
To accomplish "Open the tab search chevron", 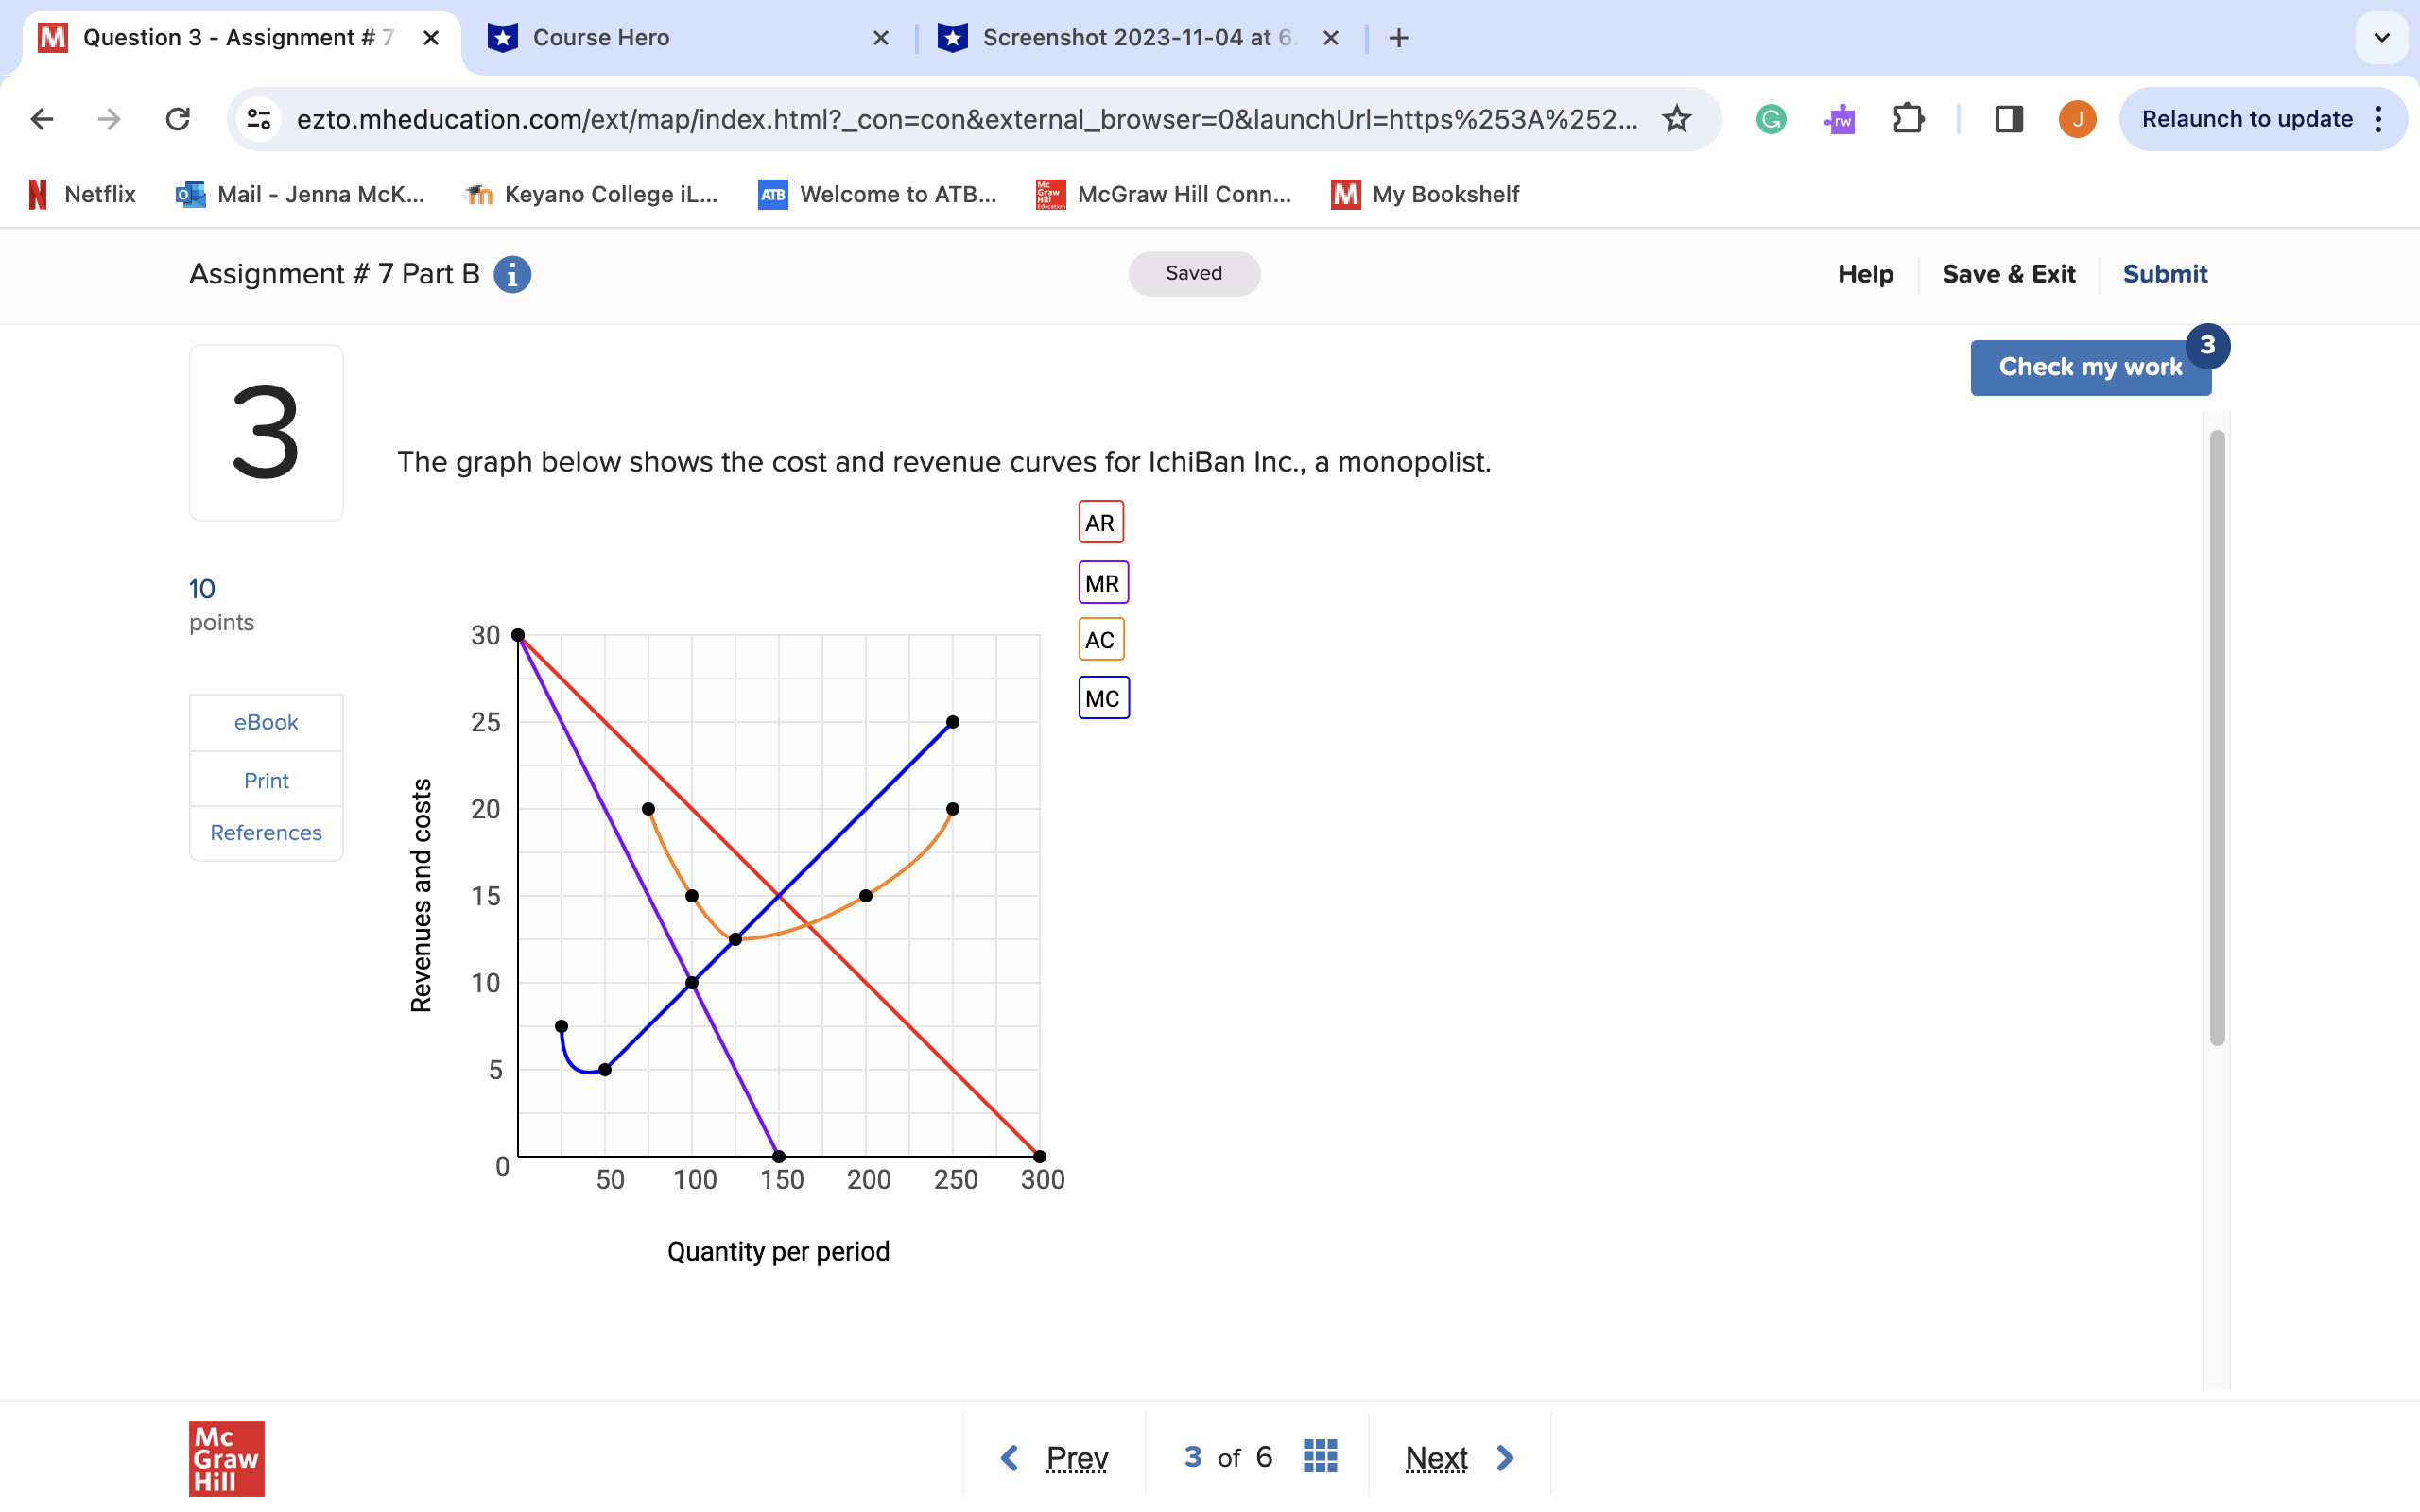I will coord(2381,37).
